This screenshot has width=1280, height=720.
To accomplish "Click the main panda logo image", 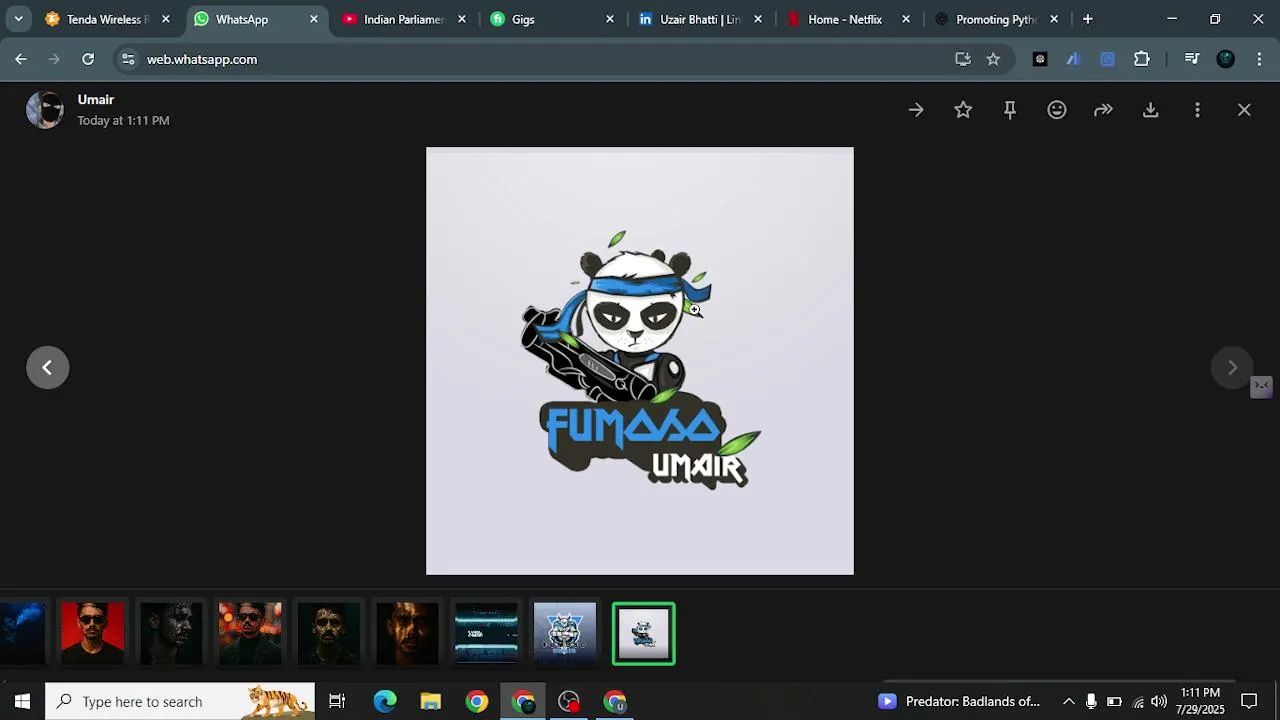I will (640, 361).
